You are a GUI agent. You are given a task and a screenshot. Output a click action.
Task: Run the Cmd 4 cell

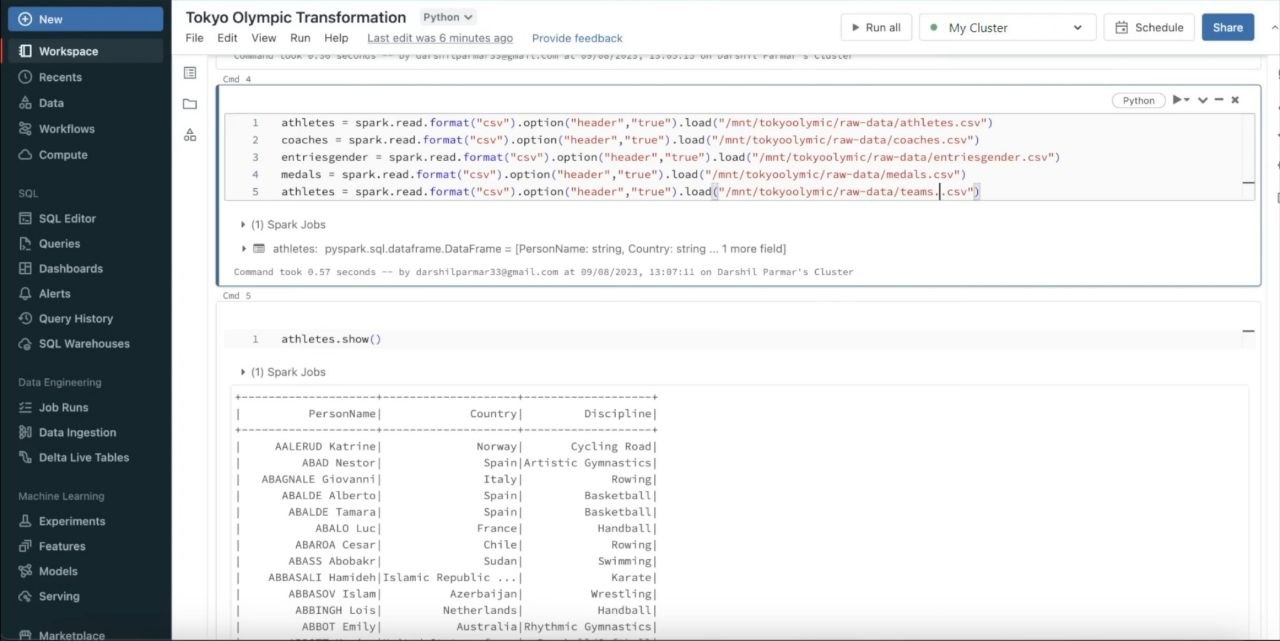click(1178, 100)
